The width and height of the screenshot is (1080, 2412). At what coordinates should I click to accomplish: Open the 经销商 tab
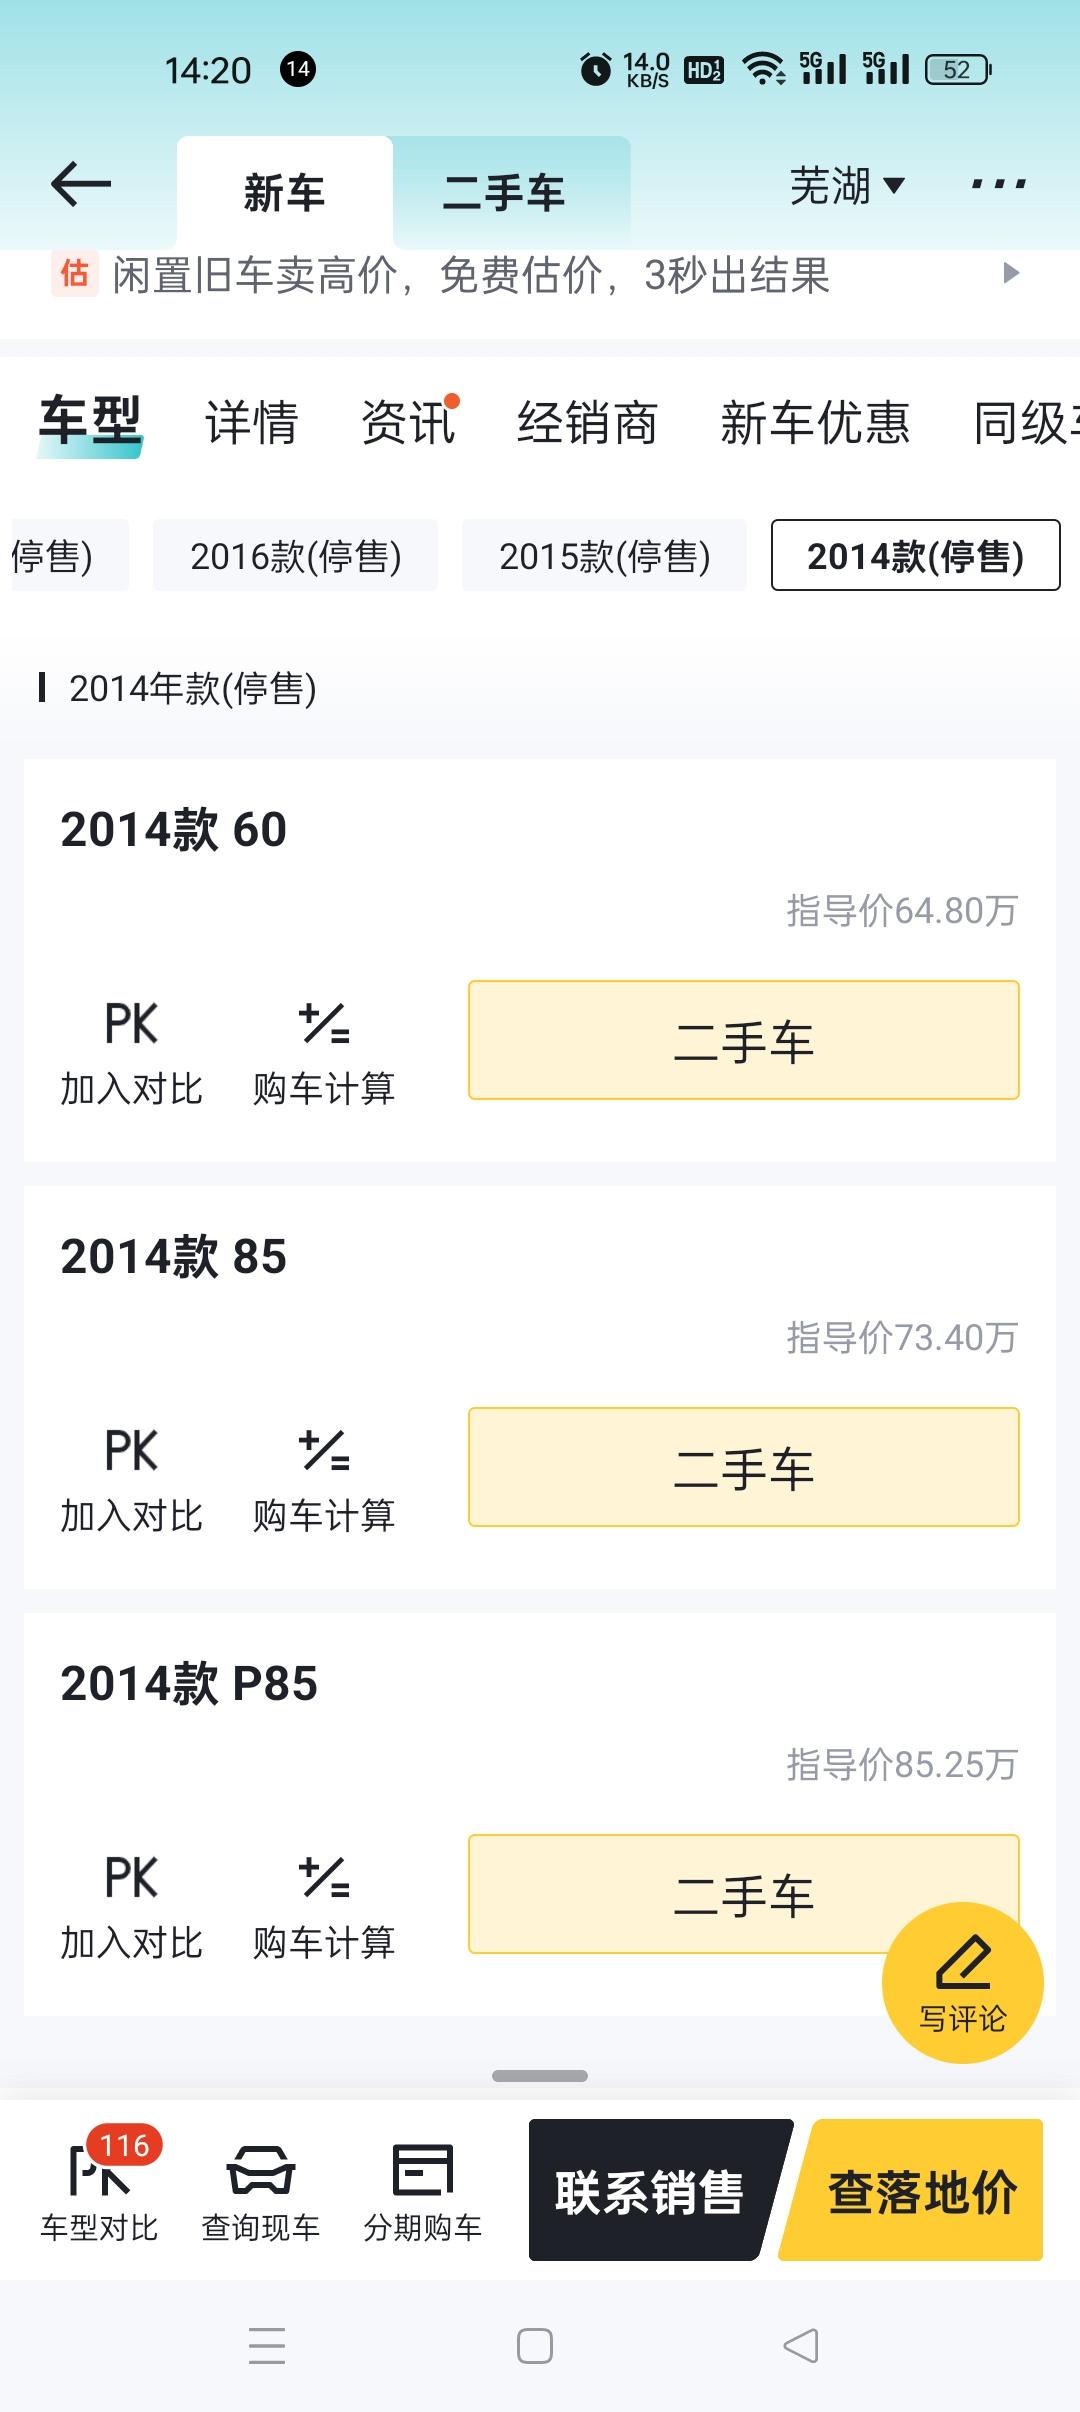587,422
